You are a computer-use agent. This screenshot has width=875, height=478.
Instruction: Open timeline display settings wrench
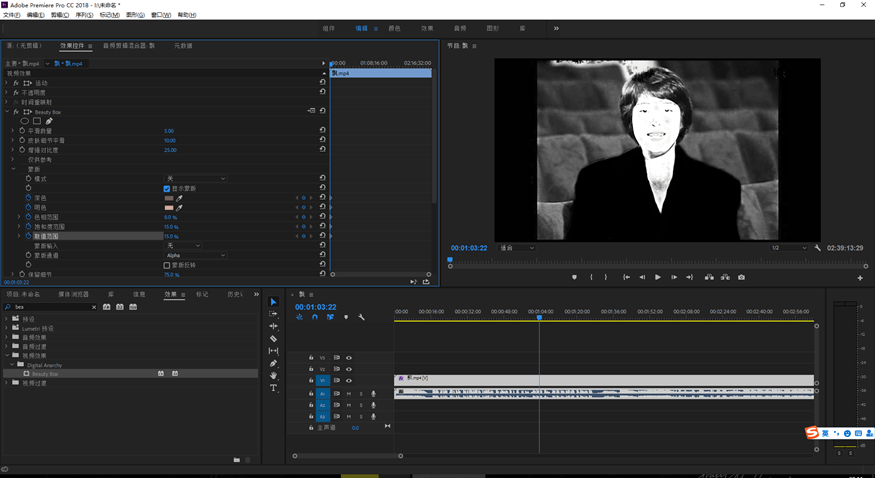(x=361, y=317)
